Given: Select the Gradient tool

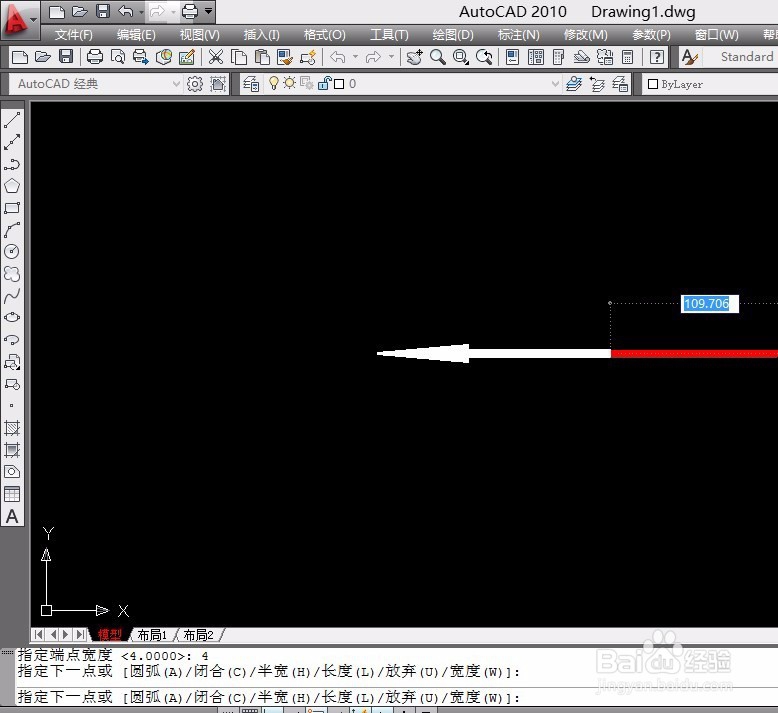Looking at the screenshot, I should click(x=12, y=450).
